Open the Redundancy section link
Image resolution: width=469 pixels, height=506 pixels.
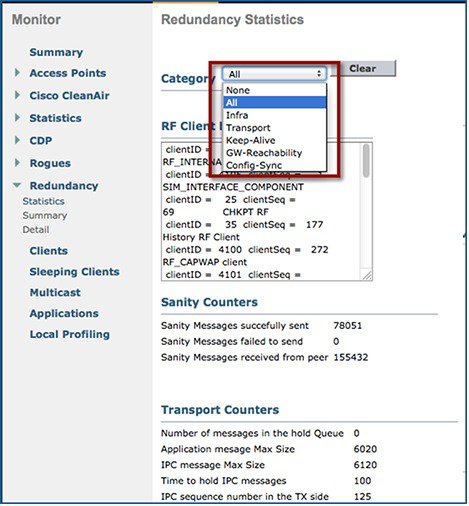click(x=64, y=186)
